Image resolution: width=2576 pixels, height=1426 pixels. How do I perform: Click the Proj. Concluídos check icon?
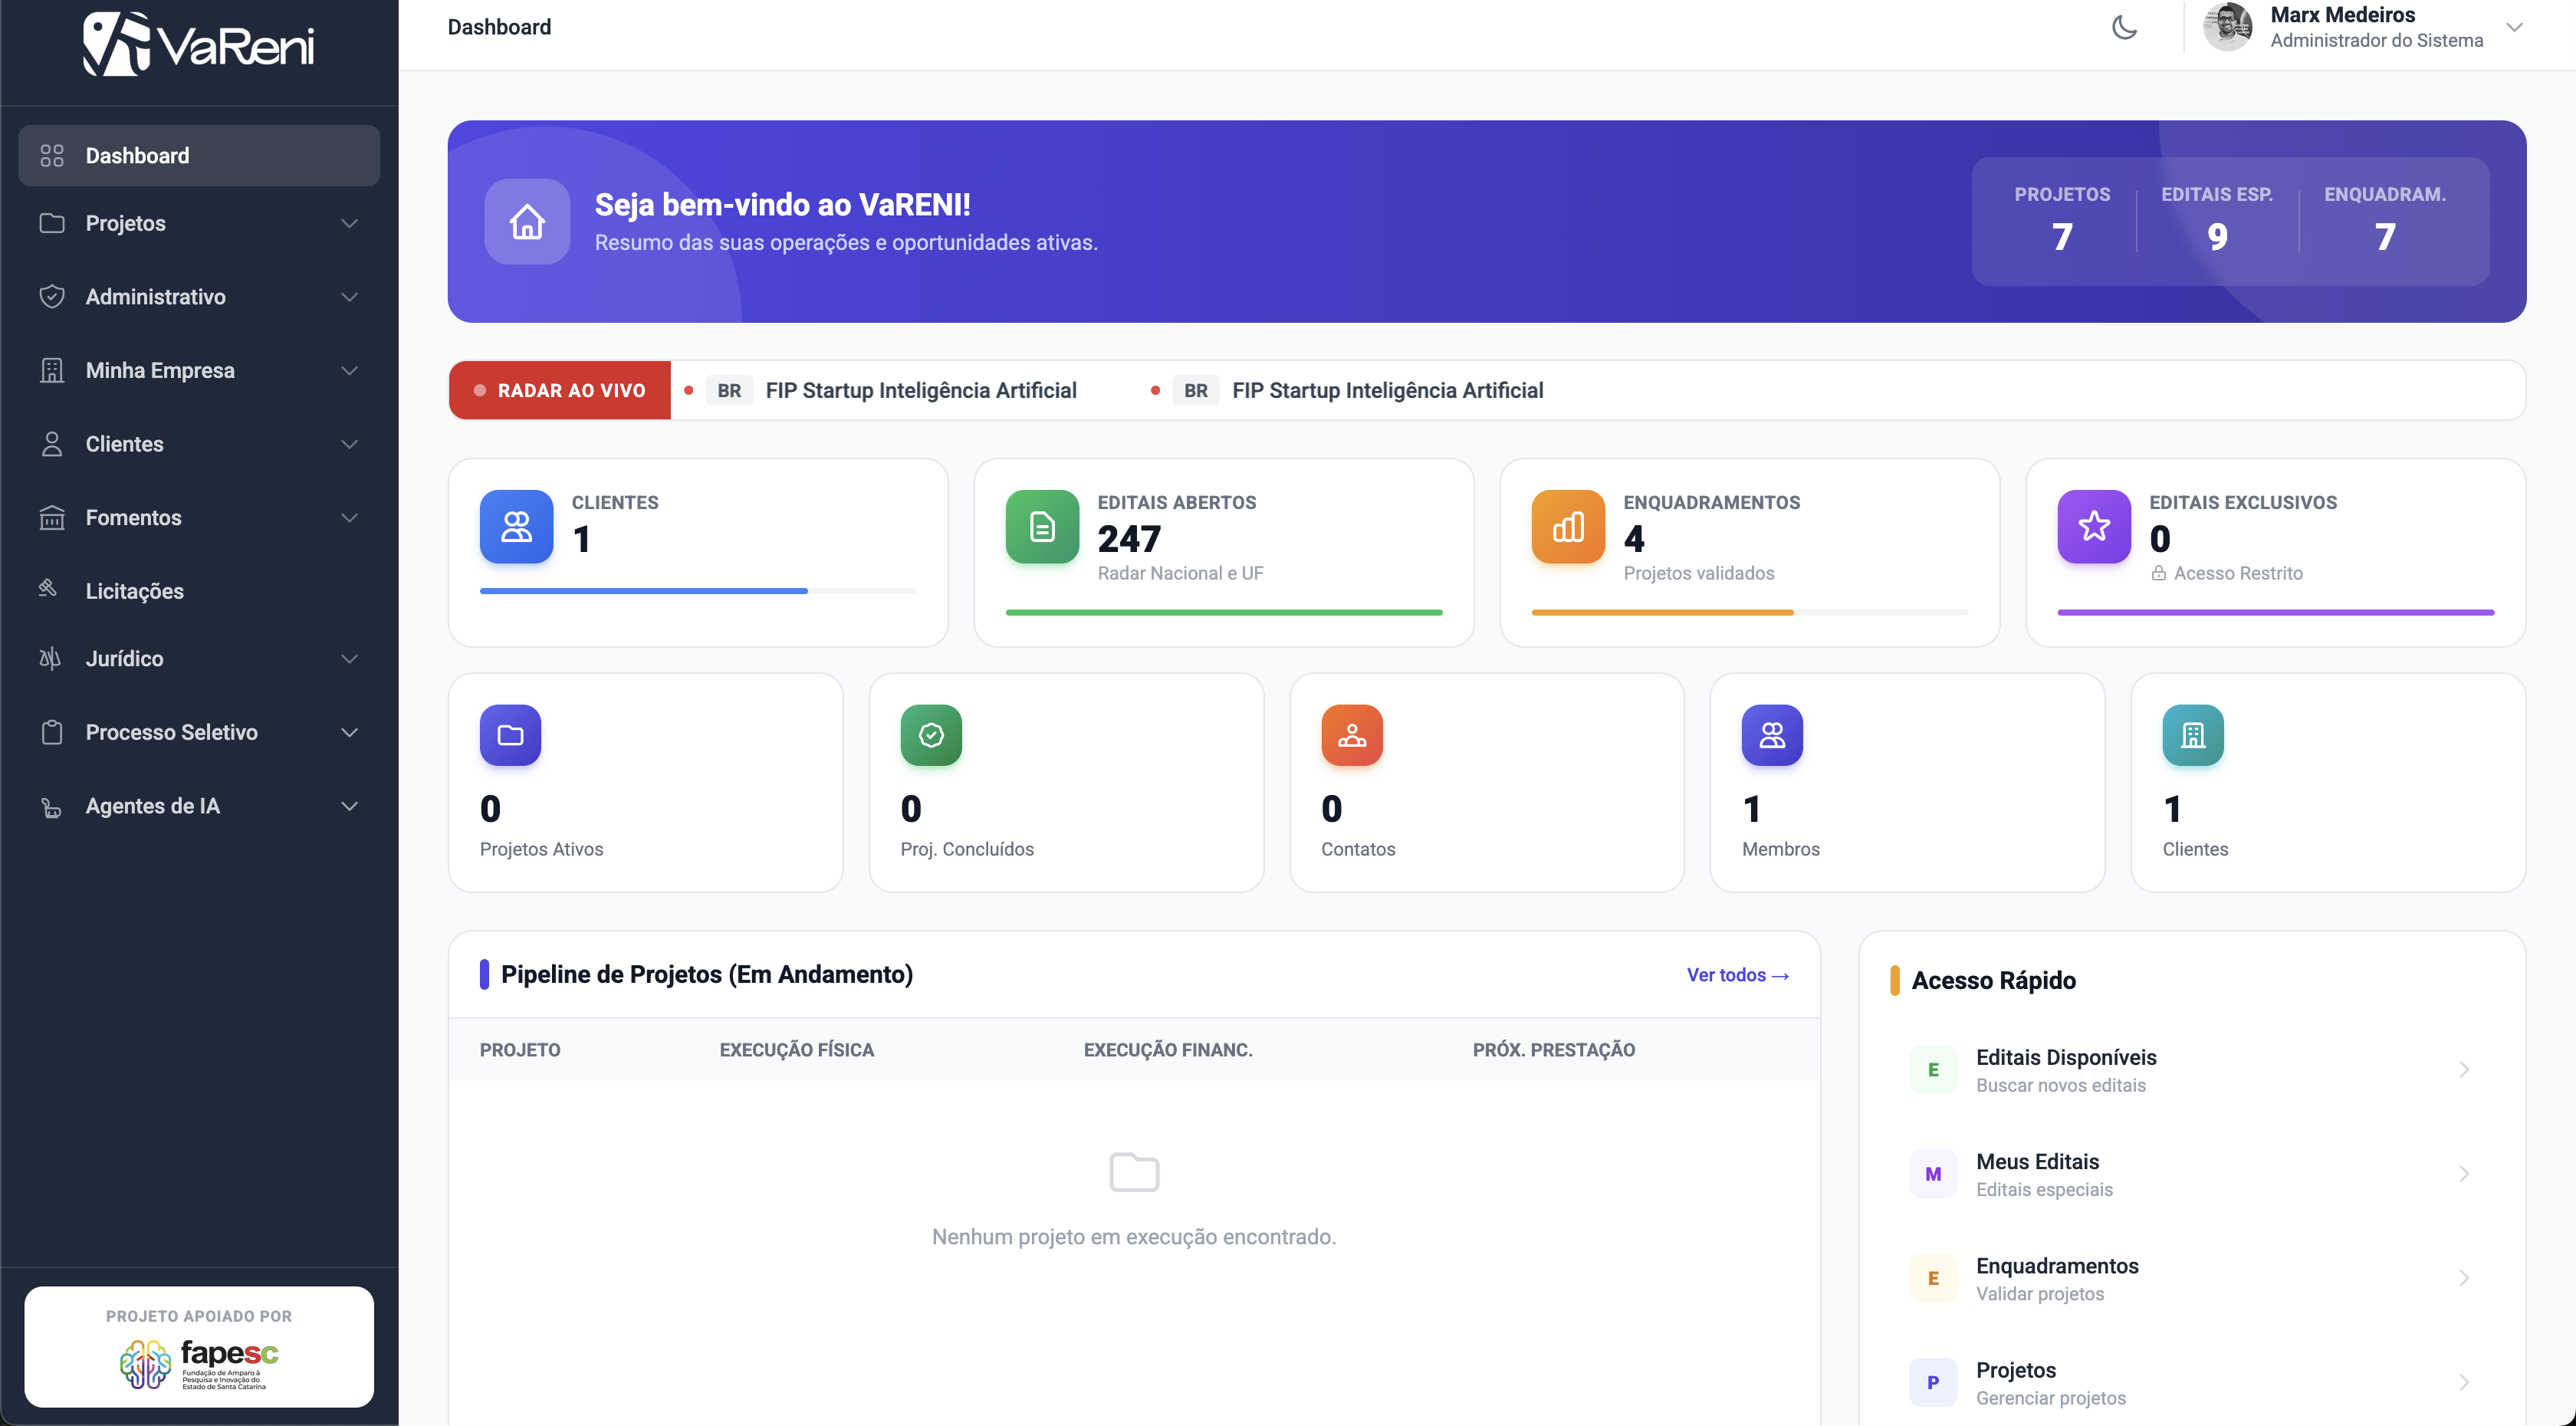pos(931,735)
